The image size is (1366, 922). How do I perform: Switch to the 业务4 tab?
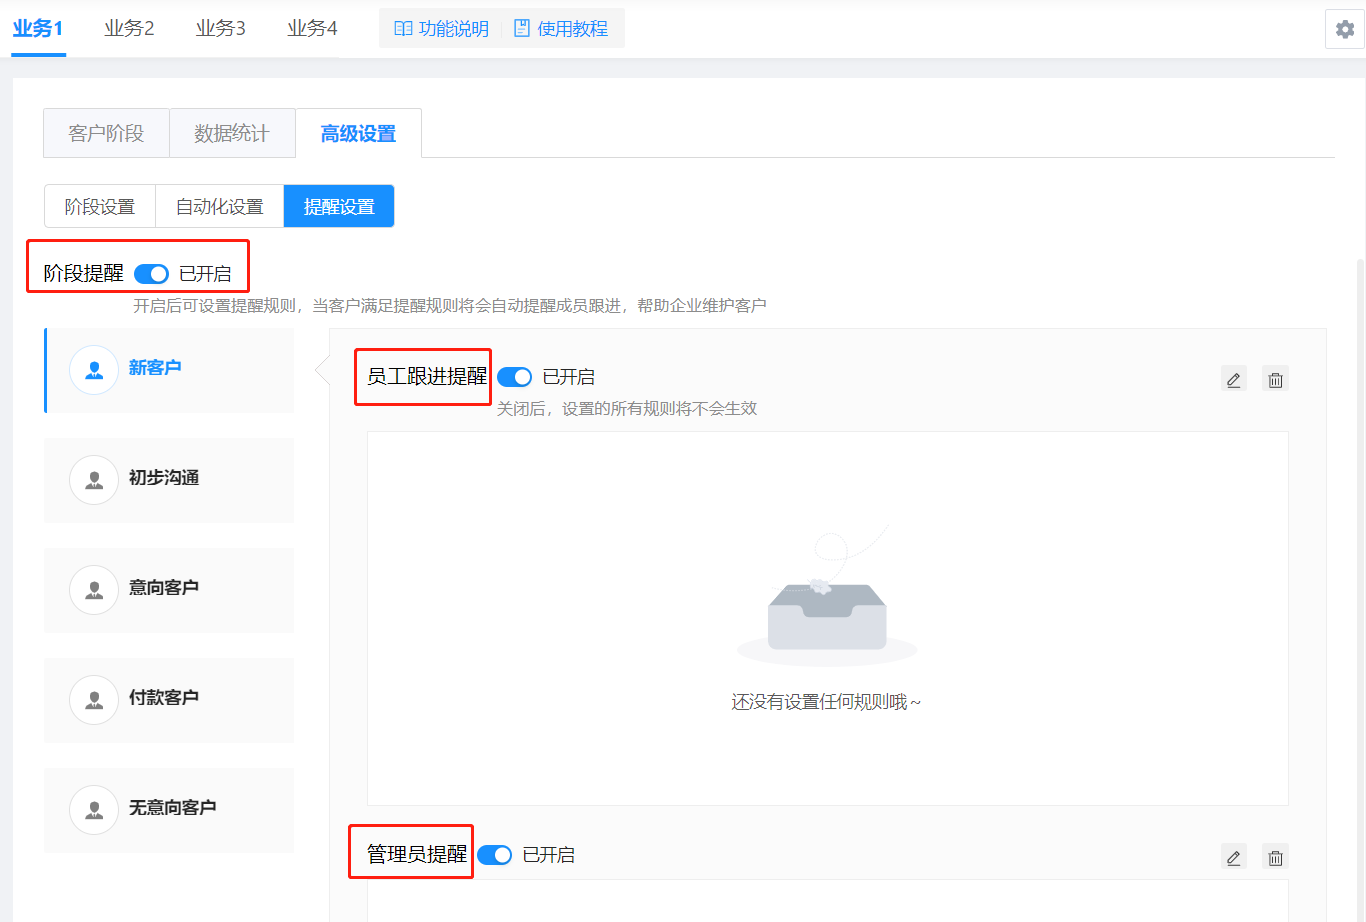[x=312, y=28]
